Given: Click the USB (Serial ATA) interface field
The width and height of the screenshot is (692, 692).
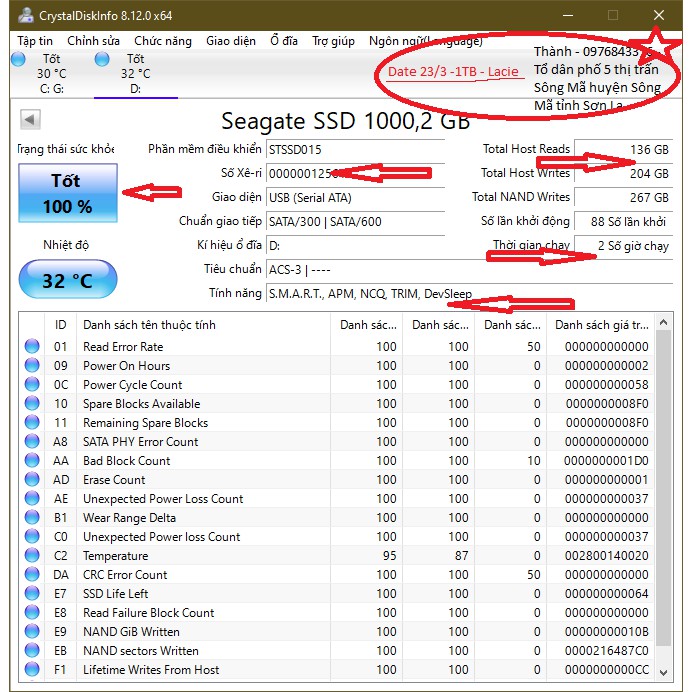Looking at the screenshot, I should click(x=355, y=197).
